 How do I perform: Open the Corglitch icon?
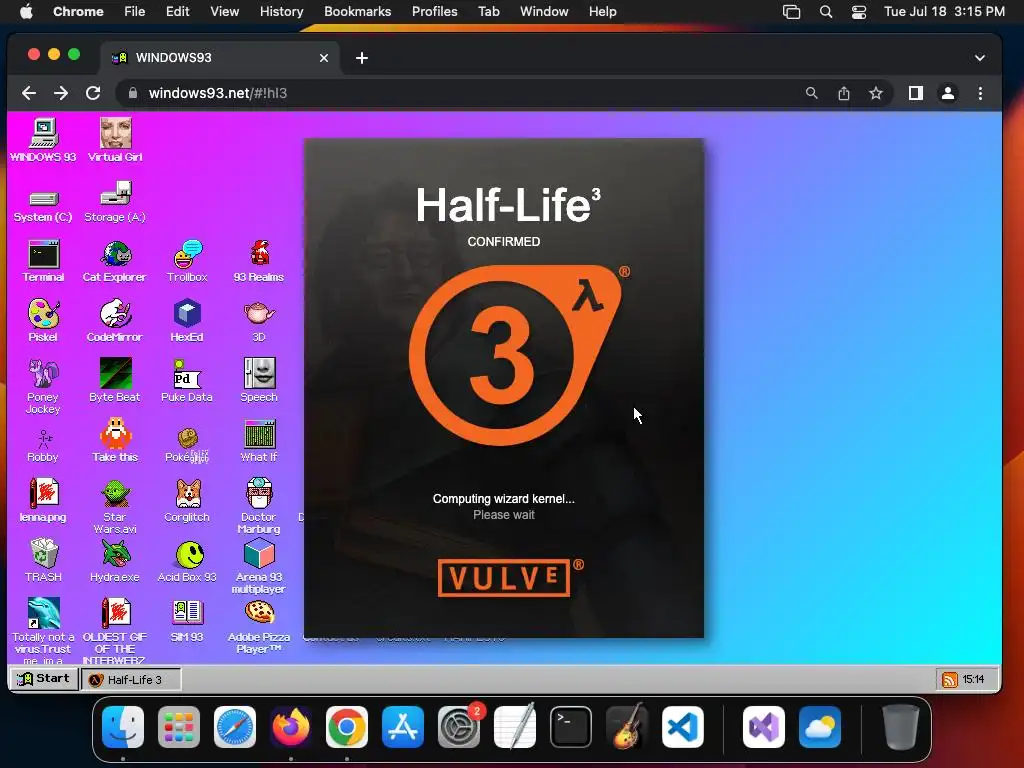(x=187, y=500)
